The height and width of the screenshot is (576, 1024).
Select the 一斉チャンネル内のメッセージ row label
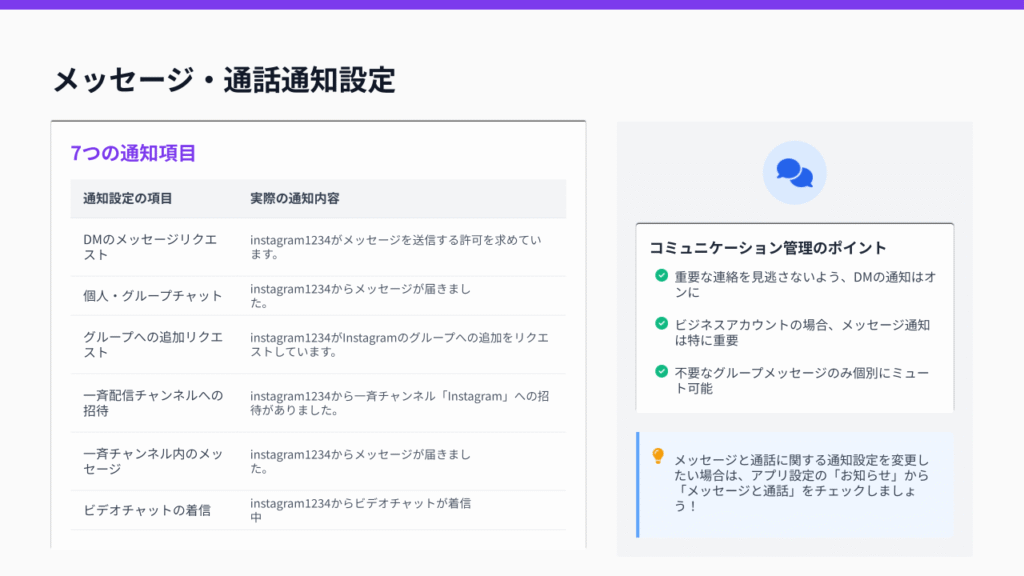153,461
